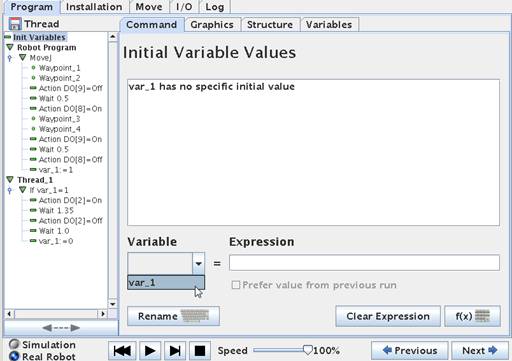Enable Prefer value from previous run

(236, 285)
